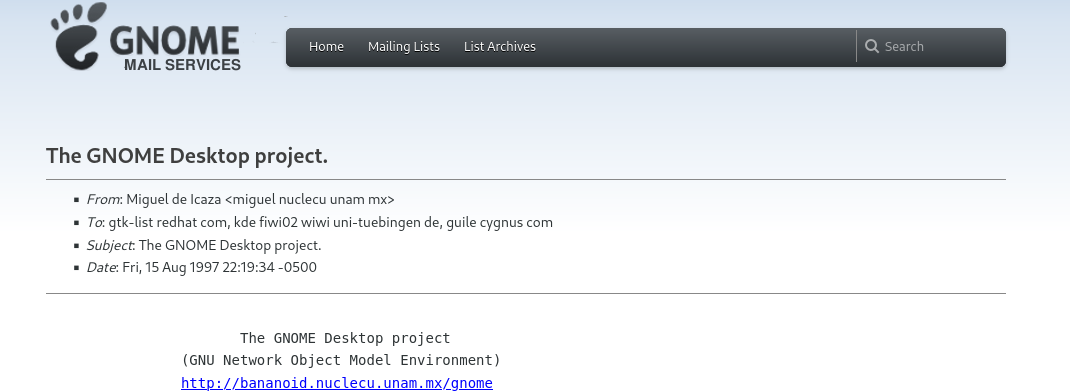Open the bananoid.nuclecu.unam.mx/gnome link

(336, 383)
